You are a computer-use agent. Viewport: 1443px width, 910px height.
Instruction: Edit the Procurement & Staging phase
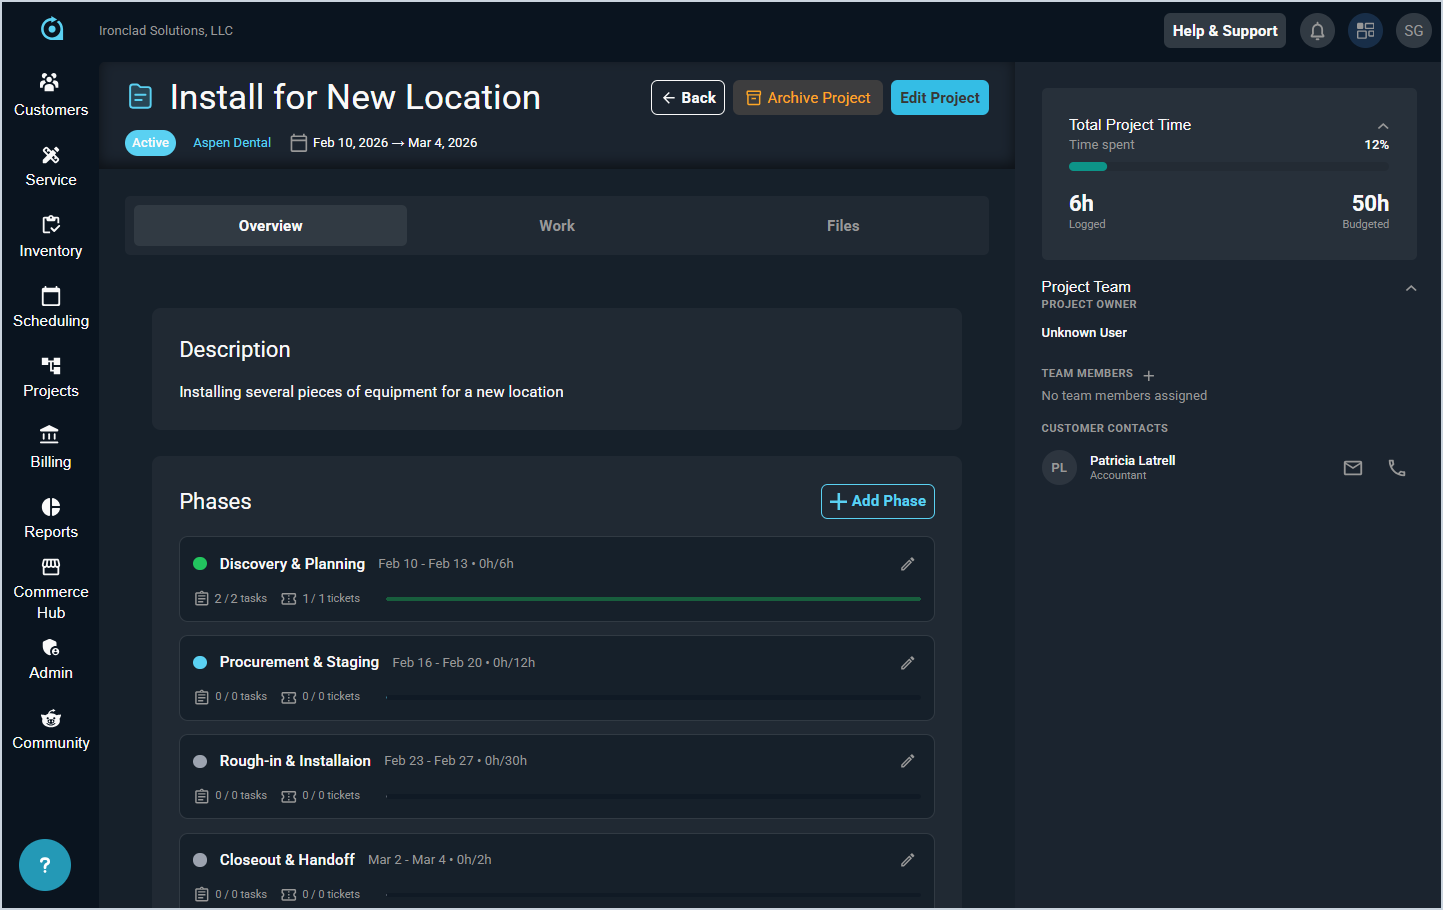click(907, 663)
